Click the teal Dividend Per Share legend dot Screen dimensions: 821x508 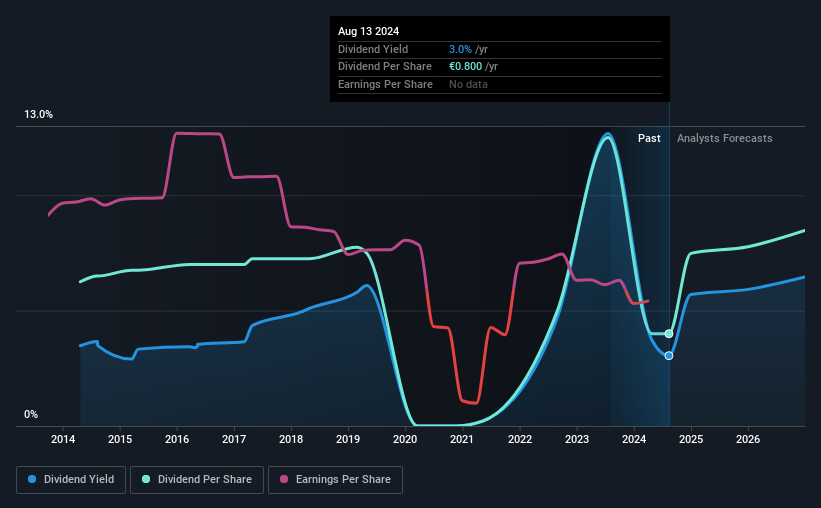[146, 479]
